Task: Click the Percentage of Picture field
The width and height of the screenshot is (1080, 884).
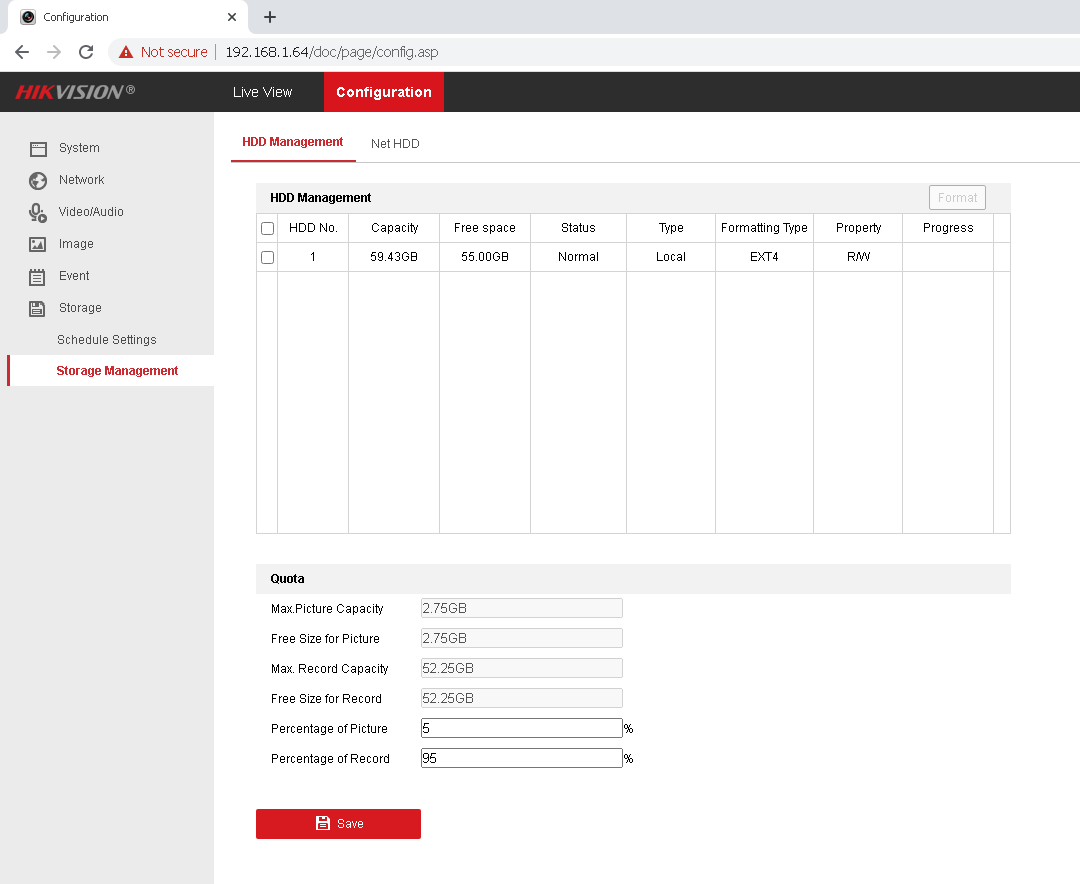Action: click(521, 728)
